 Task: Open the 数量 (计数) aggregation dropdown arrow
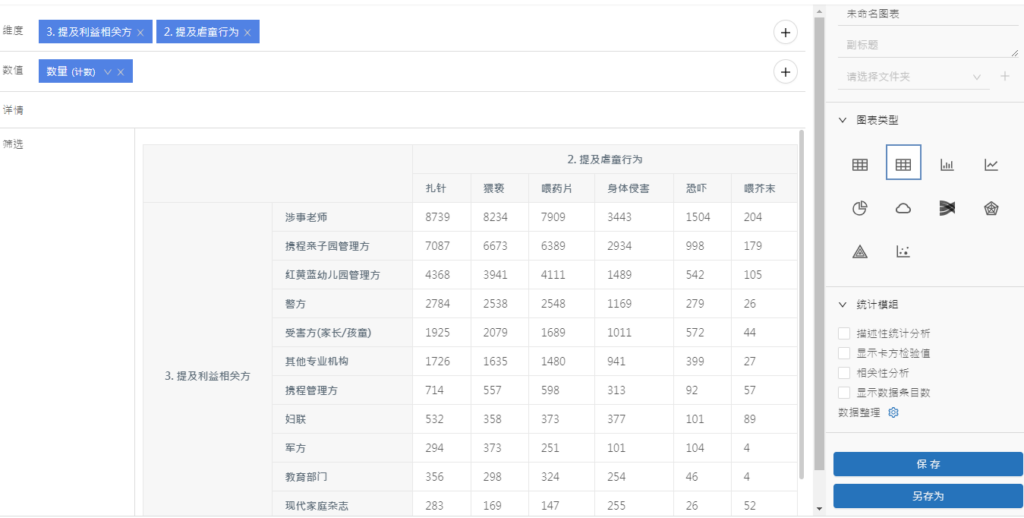click(x=107, y=72)
